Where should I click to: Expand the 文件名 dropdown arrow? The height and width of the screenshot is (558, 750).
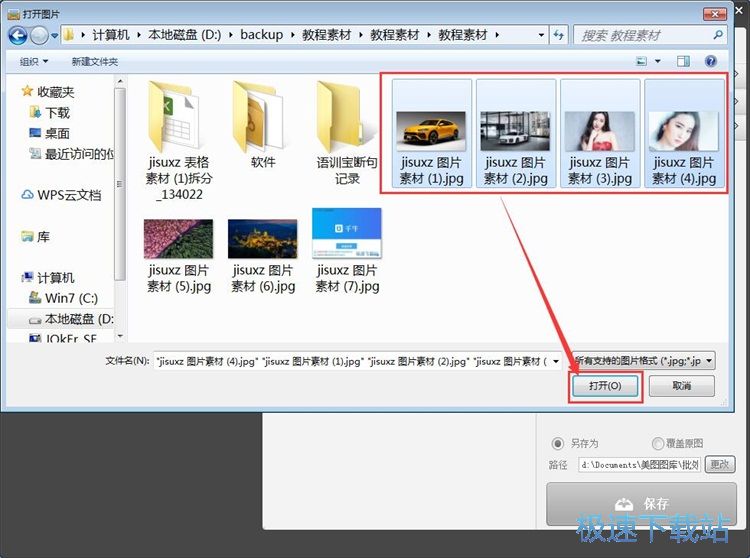pos(555,361)
